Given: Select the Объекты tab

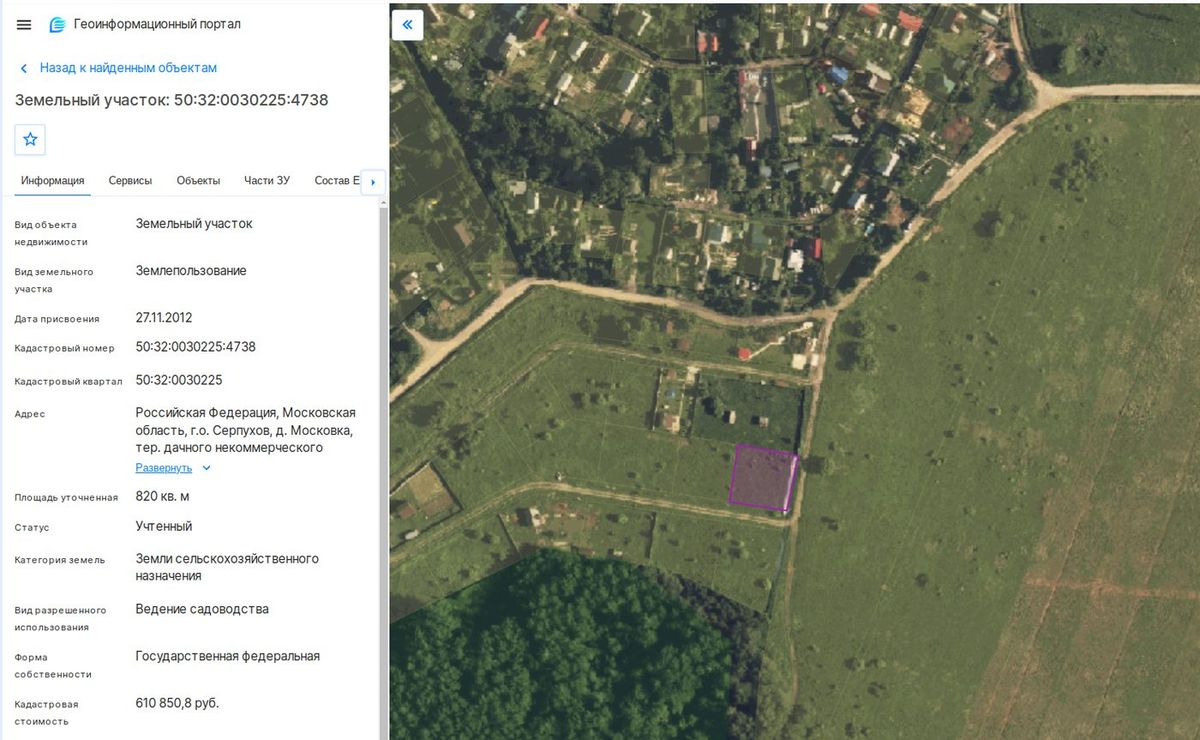Looking at the screenshot, I should point(198,181).
